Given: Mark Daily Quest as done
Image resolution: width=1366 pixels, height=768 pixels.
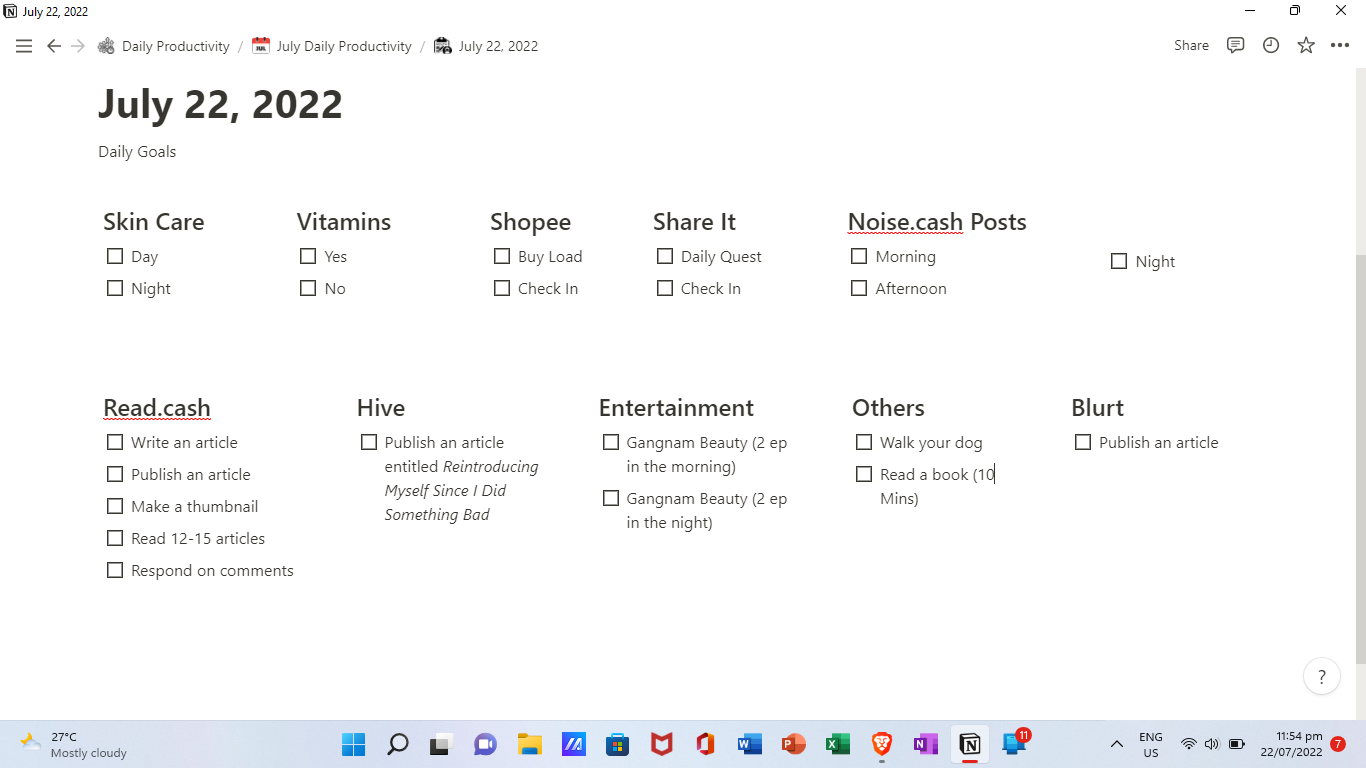Looking at the screenshot, I should pyautogui.click(x=665, y=256).
